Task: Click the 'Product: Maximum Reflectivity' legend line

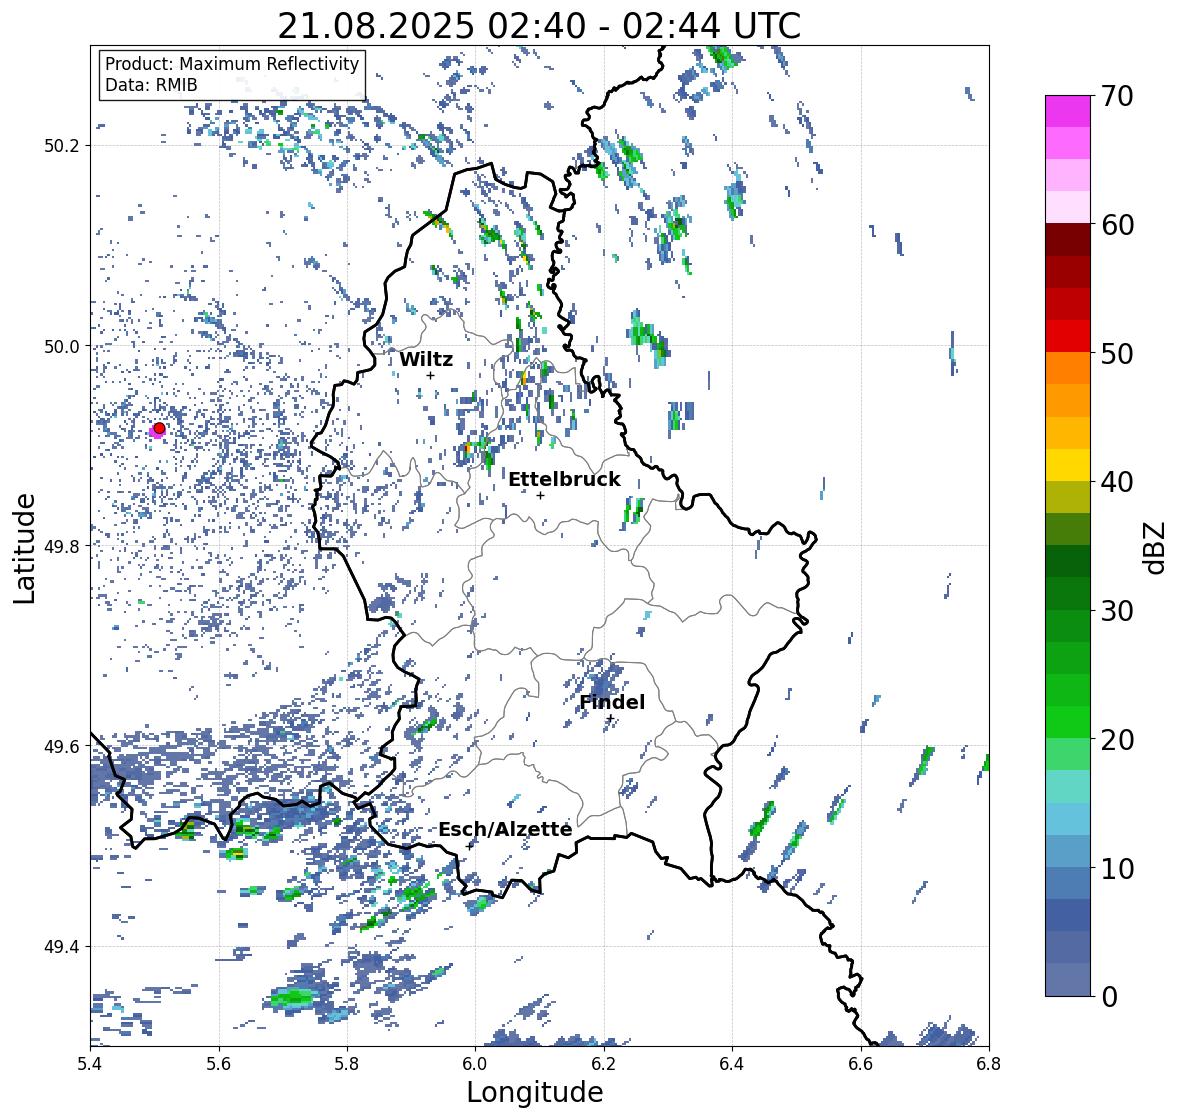Action: (x=232, y=64)
